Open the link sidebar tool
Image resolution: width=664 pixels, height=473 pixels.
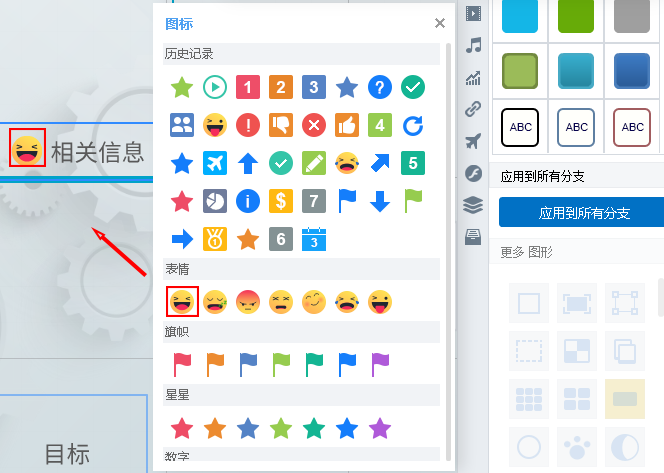pos(473,110)
